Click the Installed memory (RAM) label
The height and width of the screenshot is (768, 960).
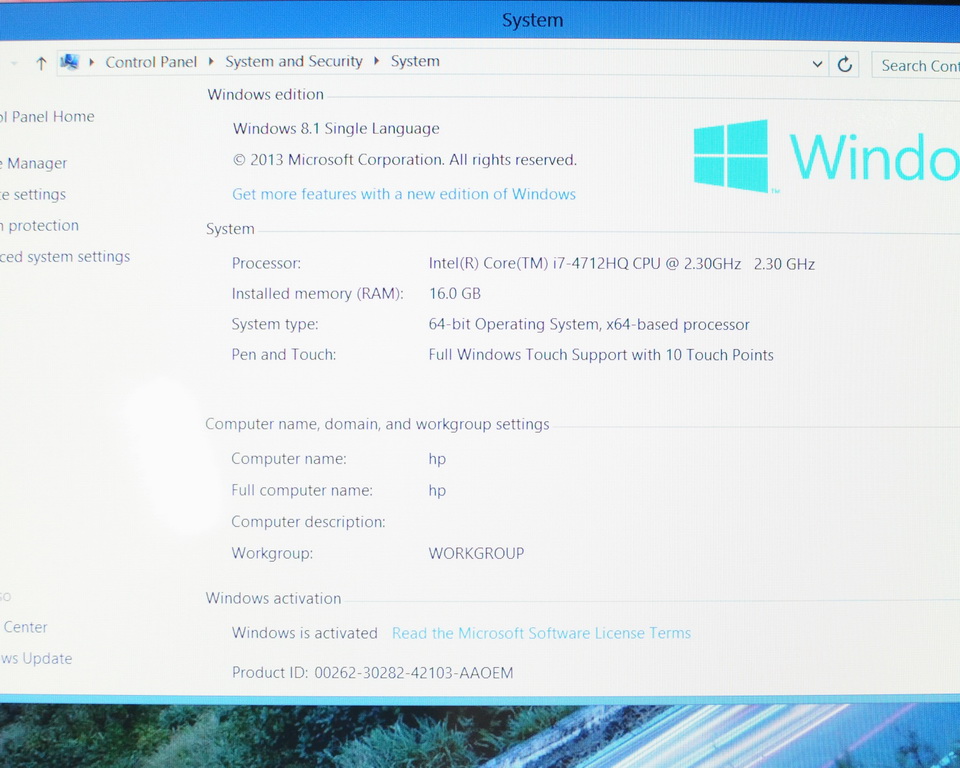(x=317, y=294)
